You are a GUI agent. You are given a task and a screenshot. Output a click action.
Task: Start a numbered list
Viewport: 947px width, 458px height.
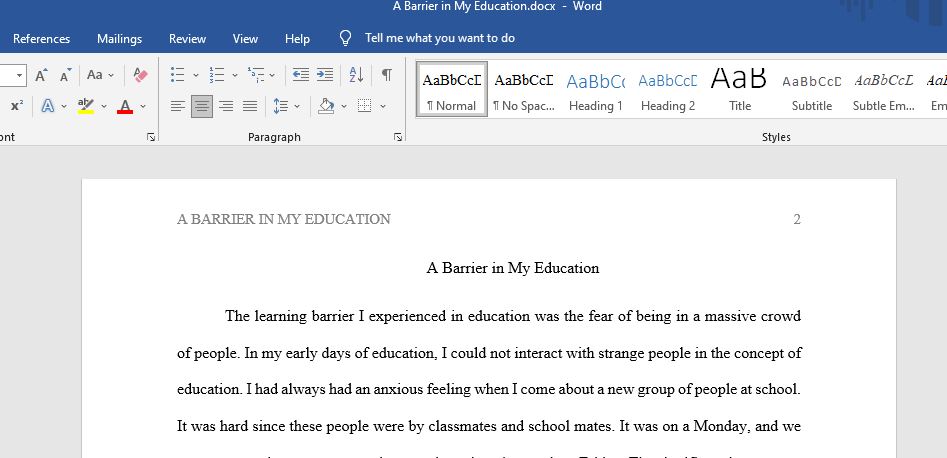pyautogui.click(x=217, y=75)
